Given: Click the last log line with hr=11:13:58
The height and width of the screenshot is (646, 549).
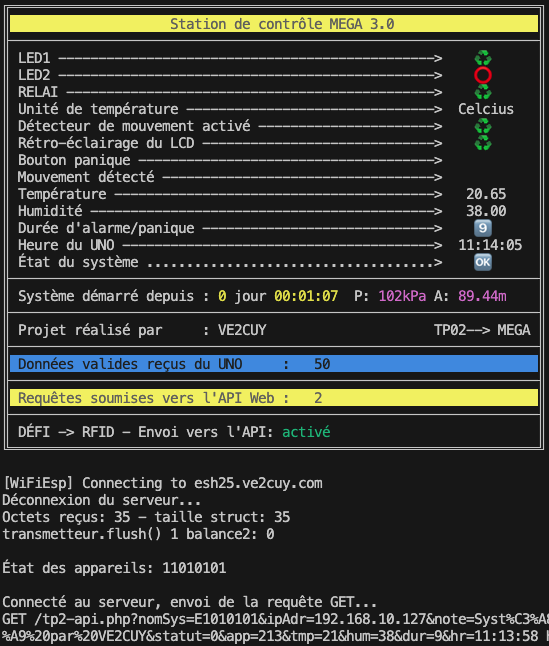Looking at the screenshot, I should point(274,636).
